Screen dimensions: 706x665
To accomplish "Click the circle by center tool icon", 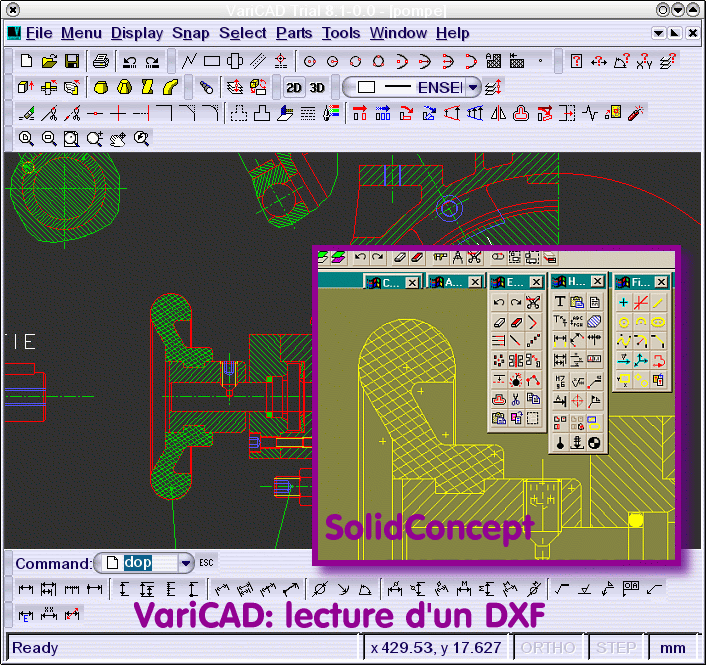I will [x=309, y=61].
